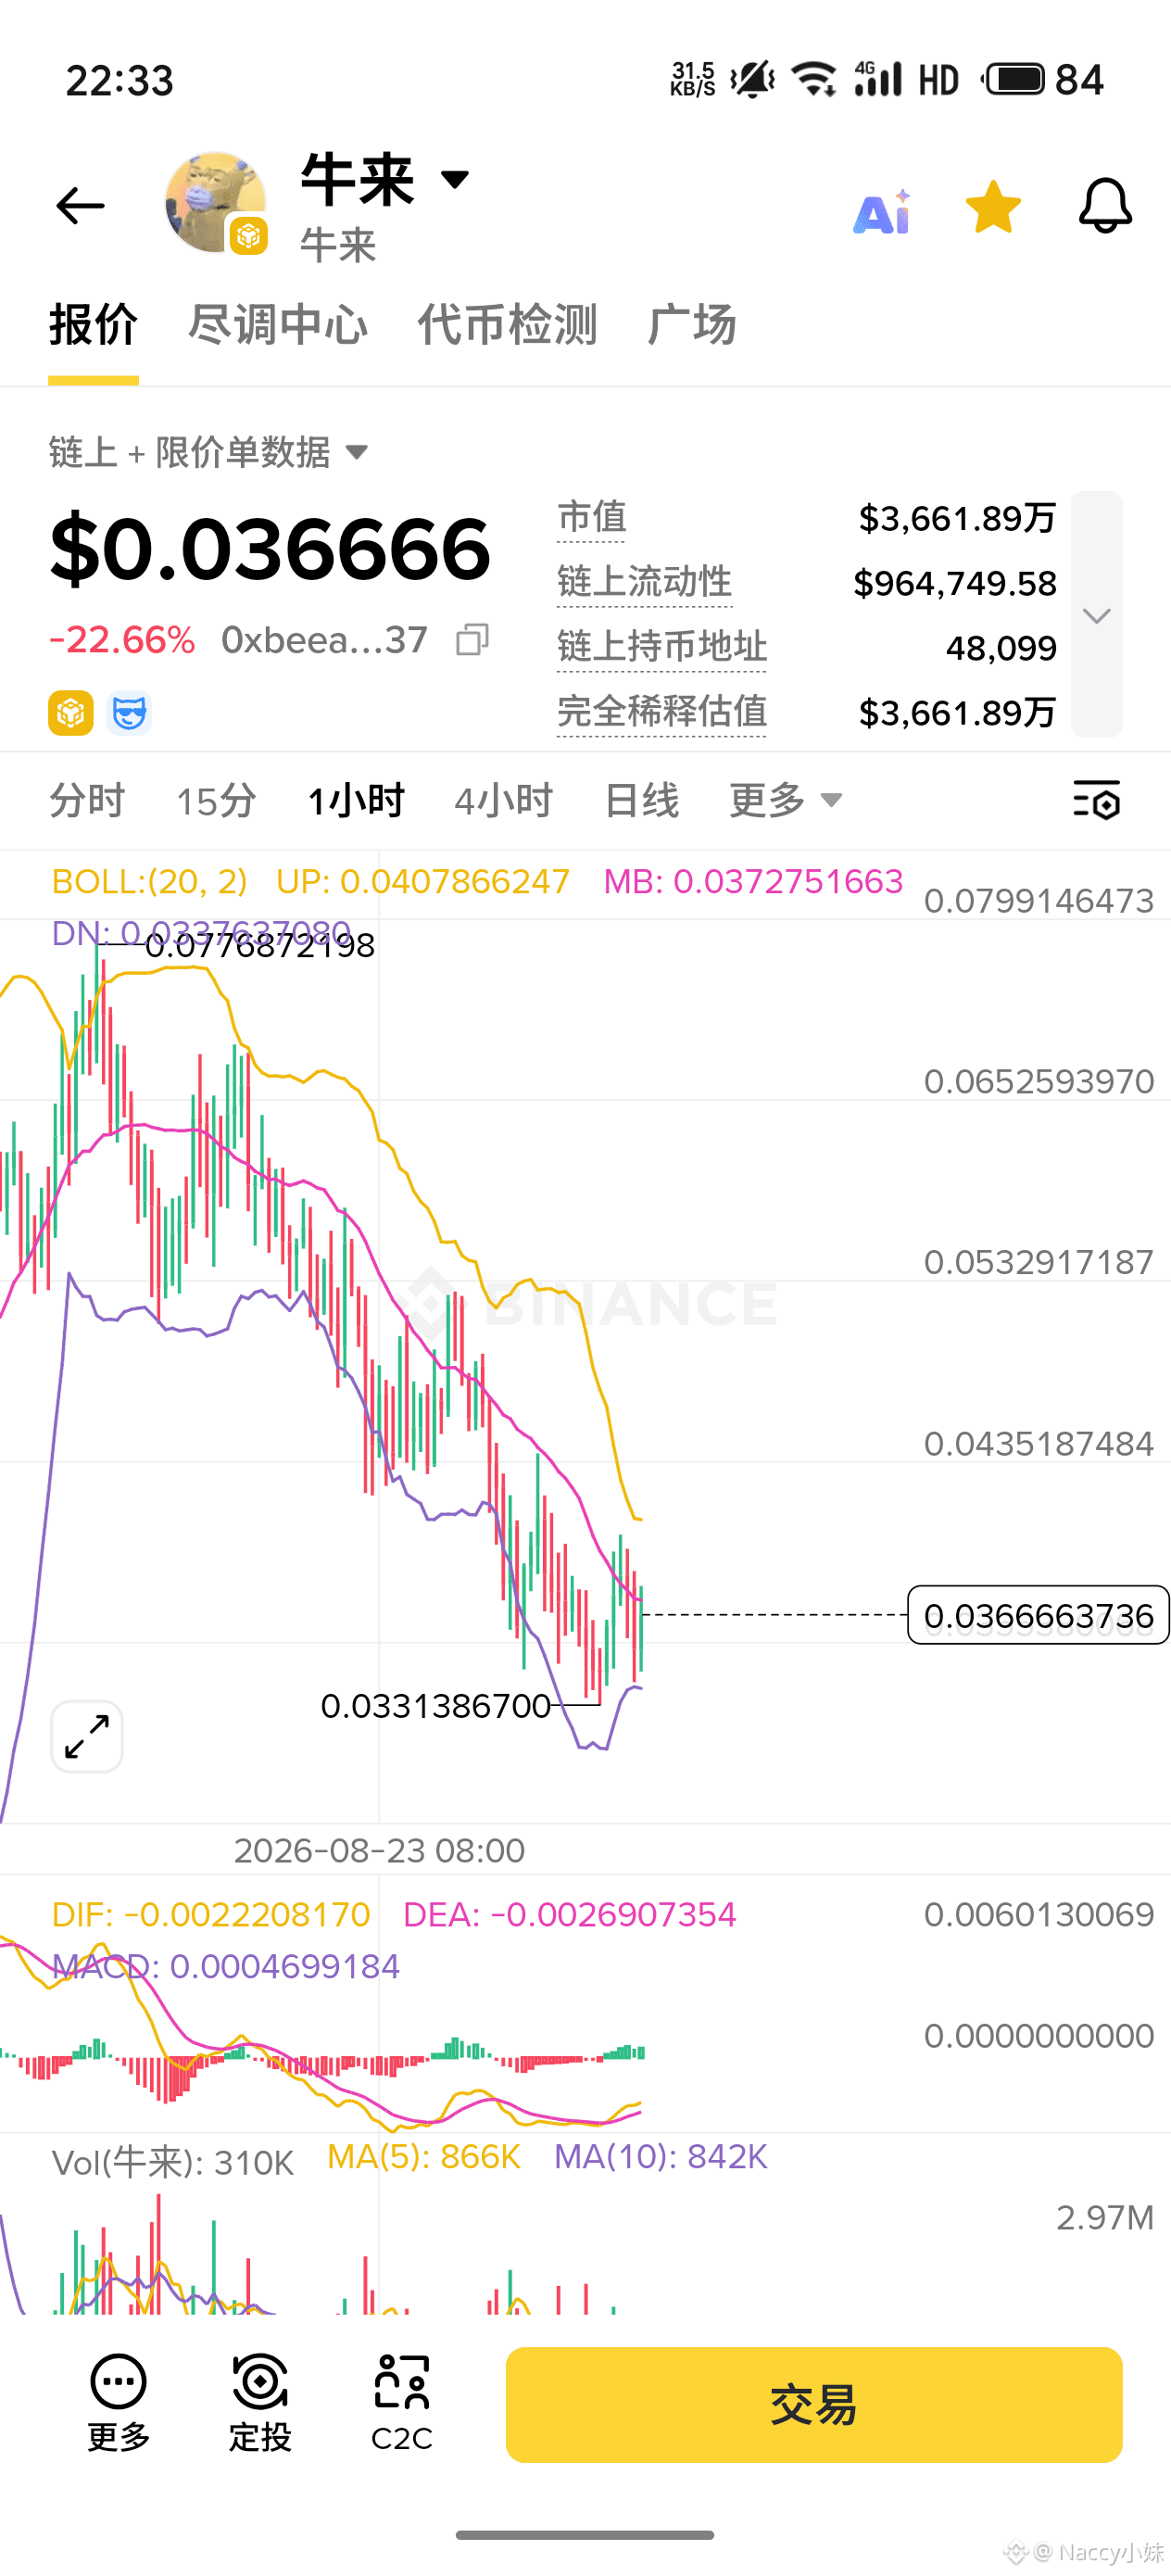
Task: Tap the DIF MACD indicator label
Action: [211, 1914]
